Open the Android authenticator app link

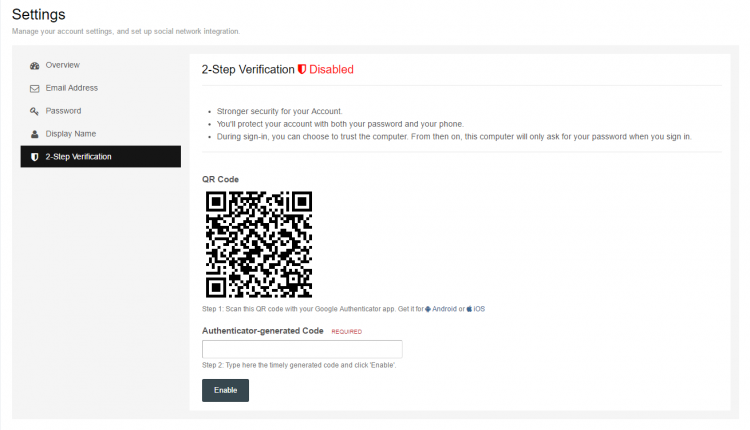click(444, 309)
